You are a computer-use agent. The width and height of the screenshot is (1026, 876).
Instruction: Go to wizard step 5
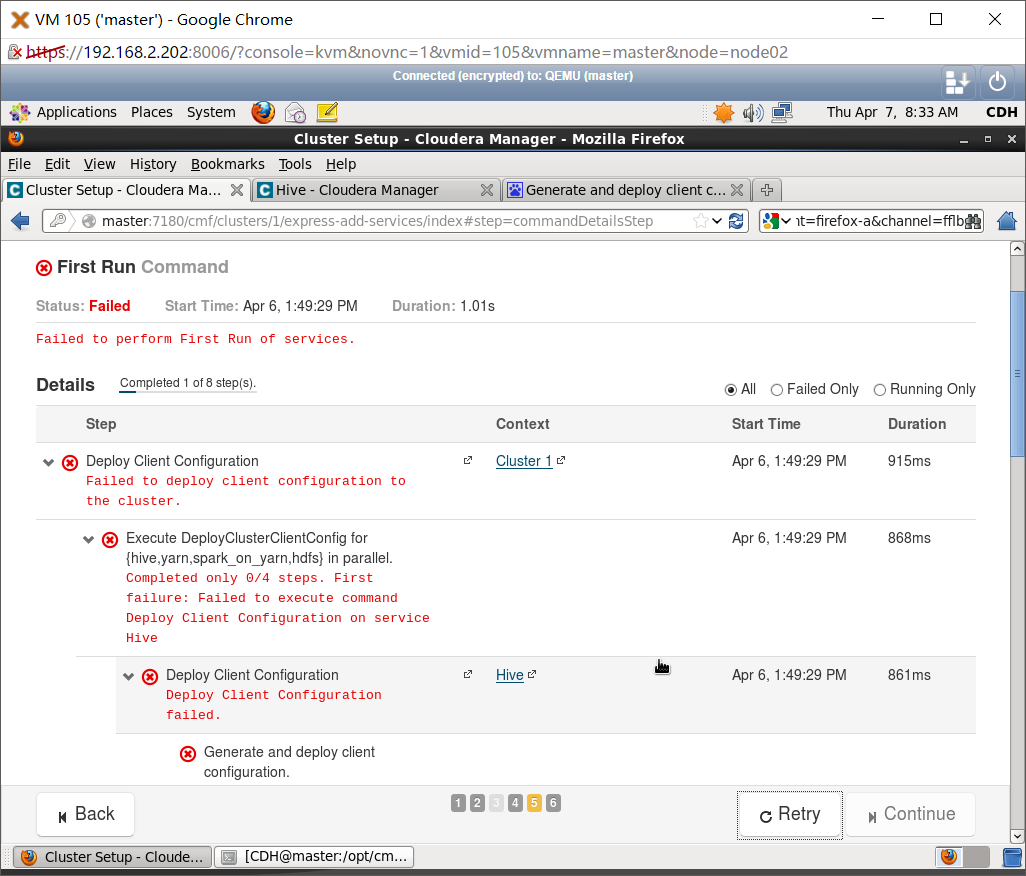(534, 803)
